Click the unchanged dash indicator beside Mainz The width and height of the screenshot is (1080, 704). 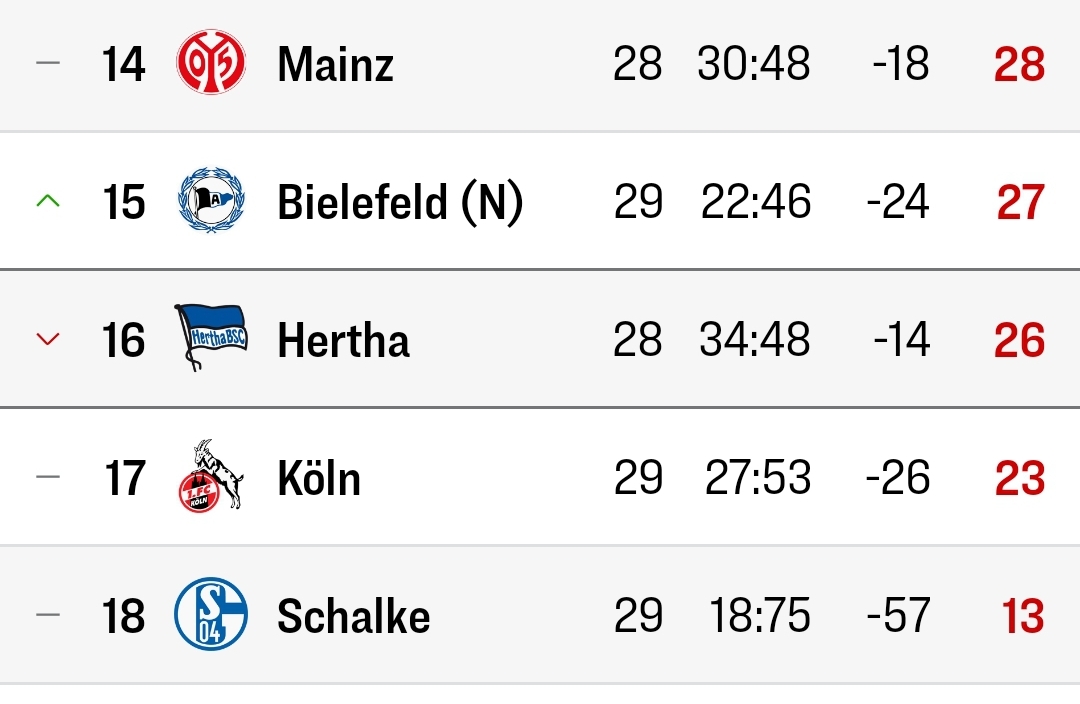coord(48,63)
